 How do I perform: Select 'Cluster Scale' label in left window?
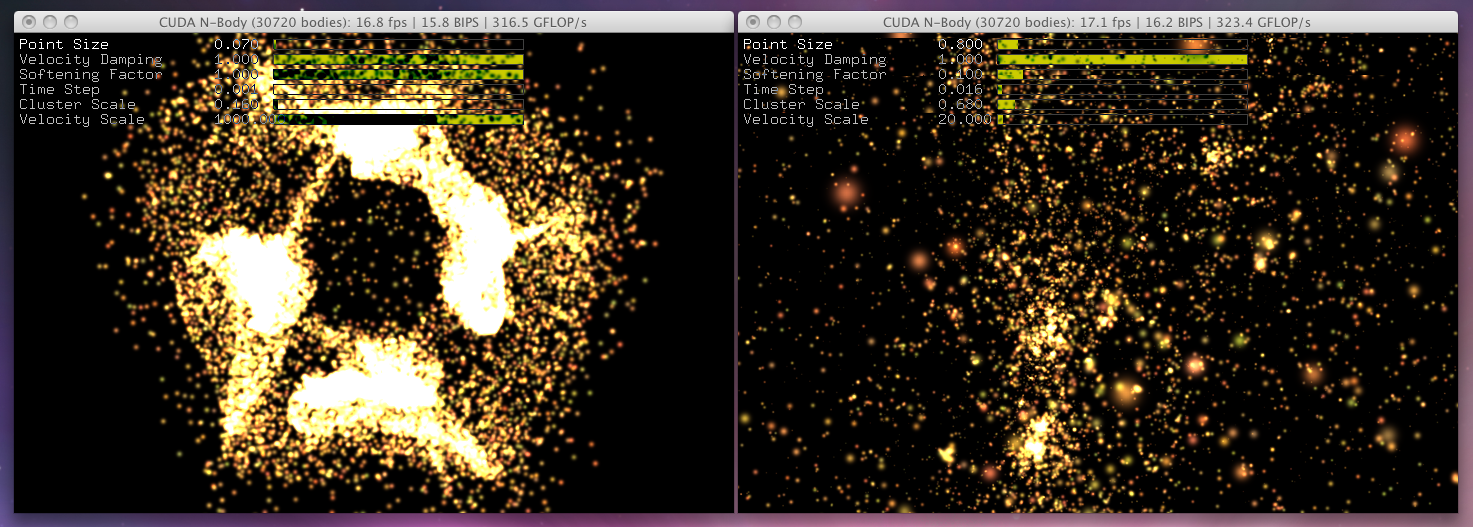pos(77,105)
